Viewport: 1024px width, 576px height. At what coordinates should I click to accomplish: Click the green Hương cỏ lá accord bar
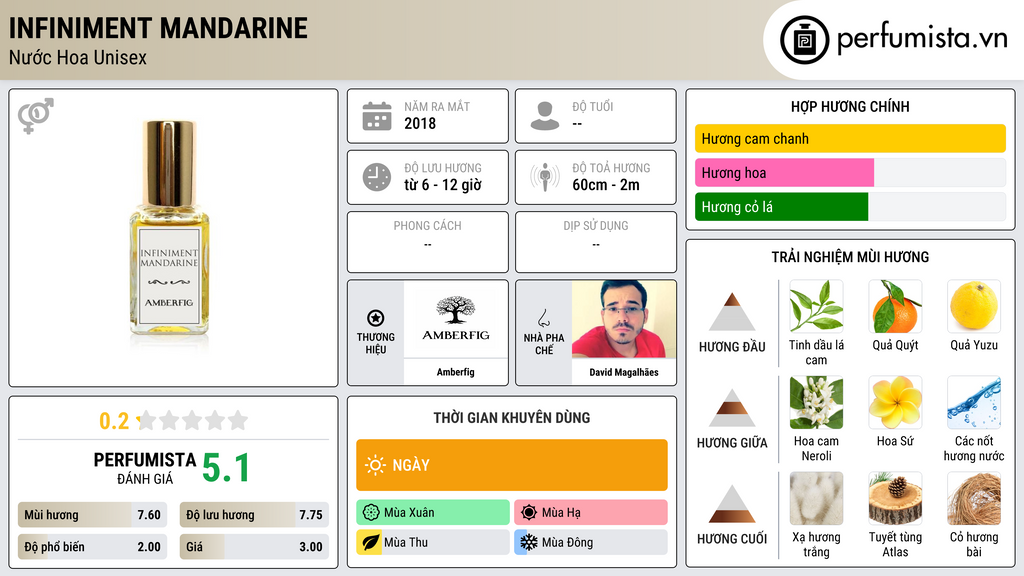click(782, 206)
